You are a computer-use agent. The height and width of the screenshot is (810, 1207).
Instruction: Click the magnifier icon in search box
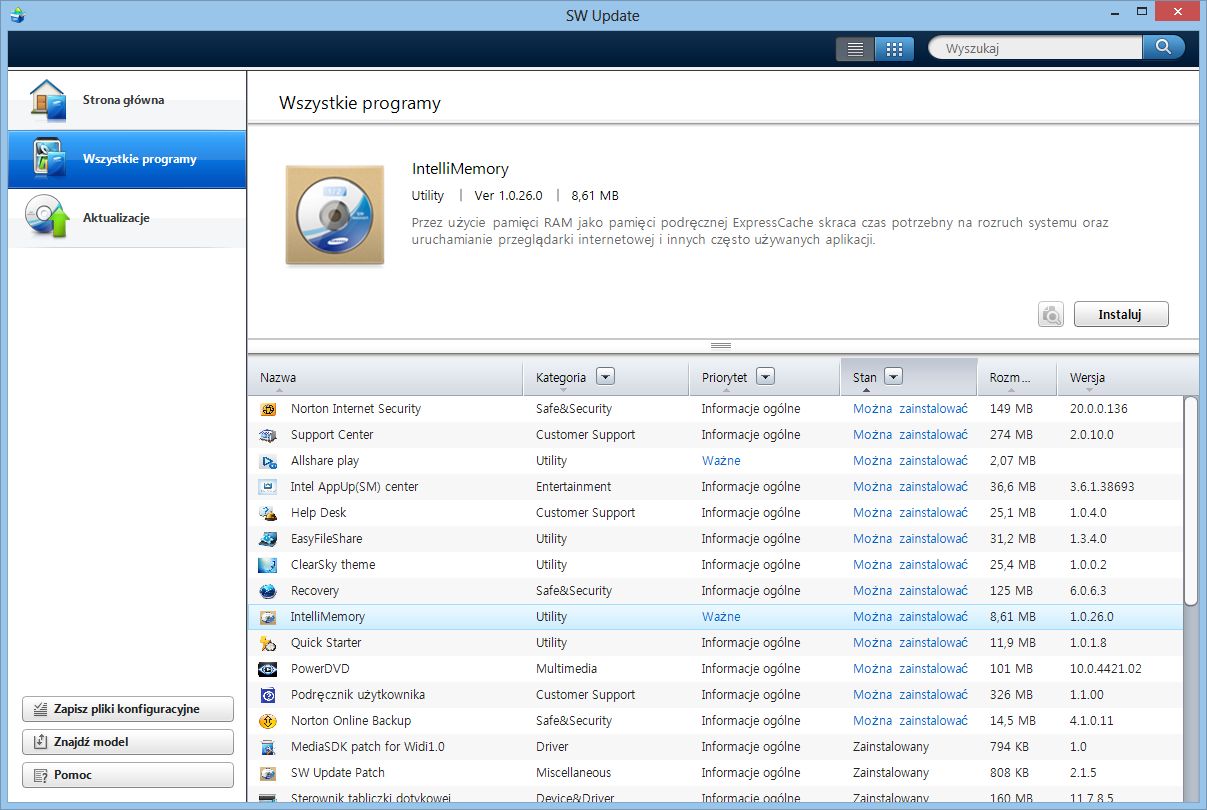pos(1163,47)
